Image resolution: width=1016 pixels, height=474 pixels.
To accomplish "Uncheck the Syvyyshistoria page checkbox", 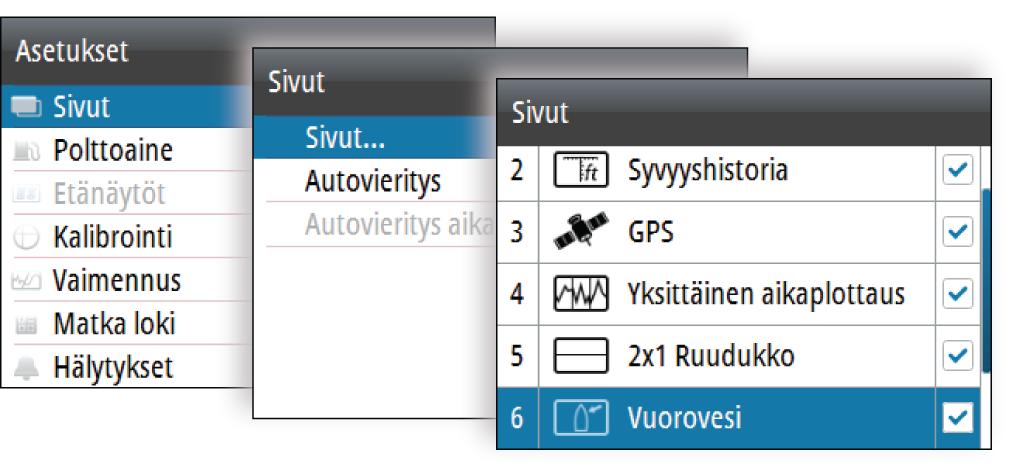I will pos(958,170).
